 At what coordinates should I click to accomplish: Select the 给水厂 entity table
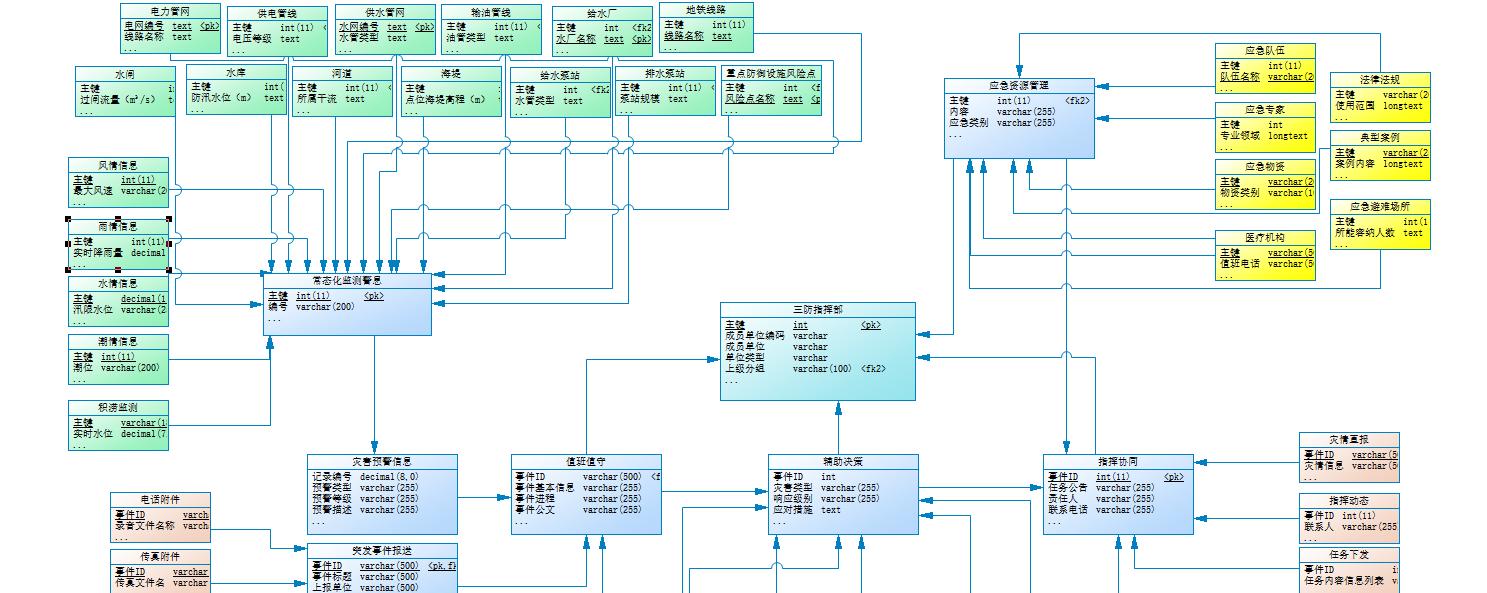602,32
